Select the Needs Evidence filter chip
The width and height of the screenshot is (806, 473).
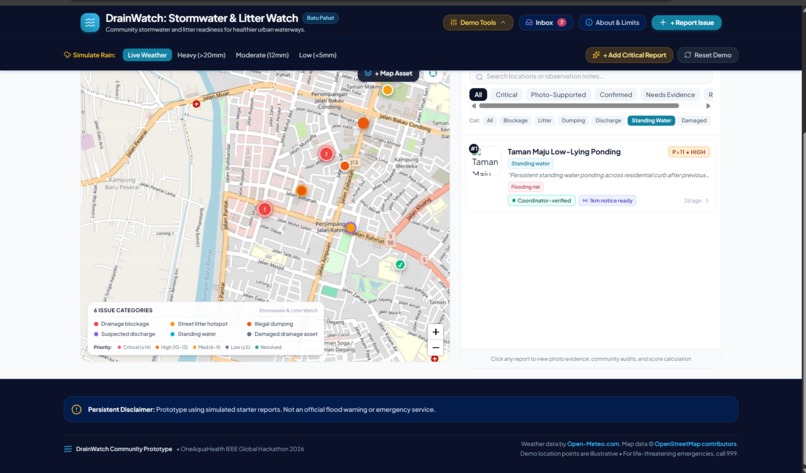point(670,95)
